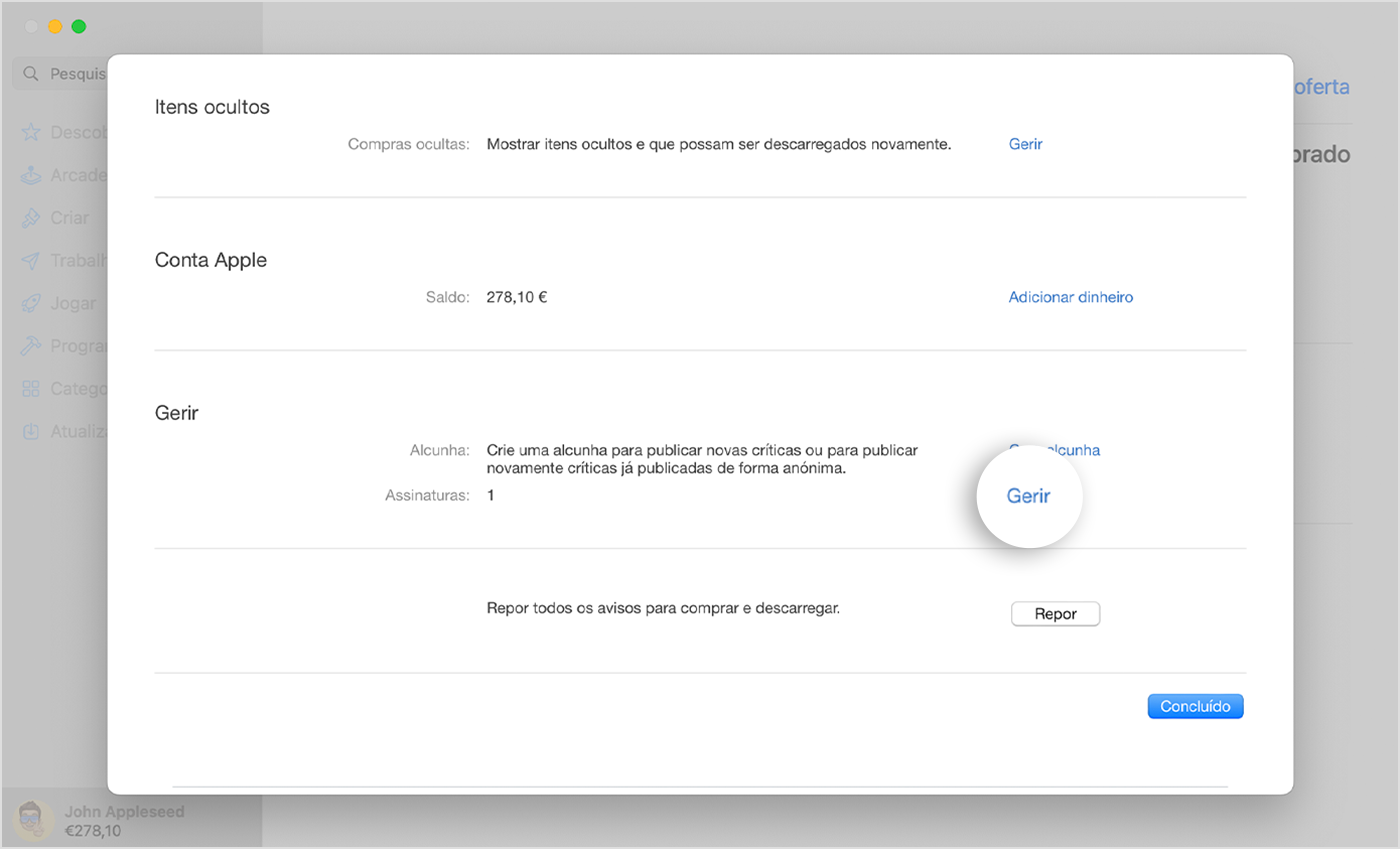Open Categorias via the grid icon
Image resolution: width=1400 pixels, height=850 pixels.
32,388
